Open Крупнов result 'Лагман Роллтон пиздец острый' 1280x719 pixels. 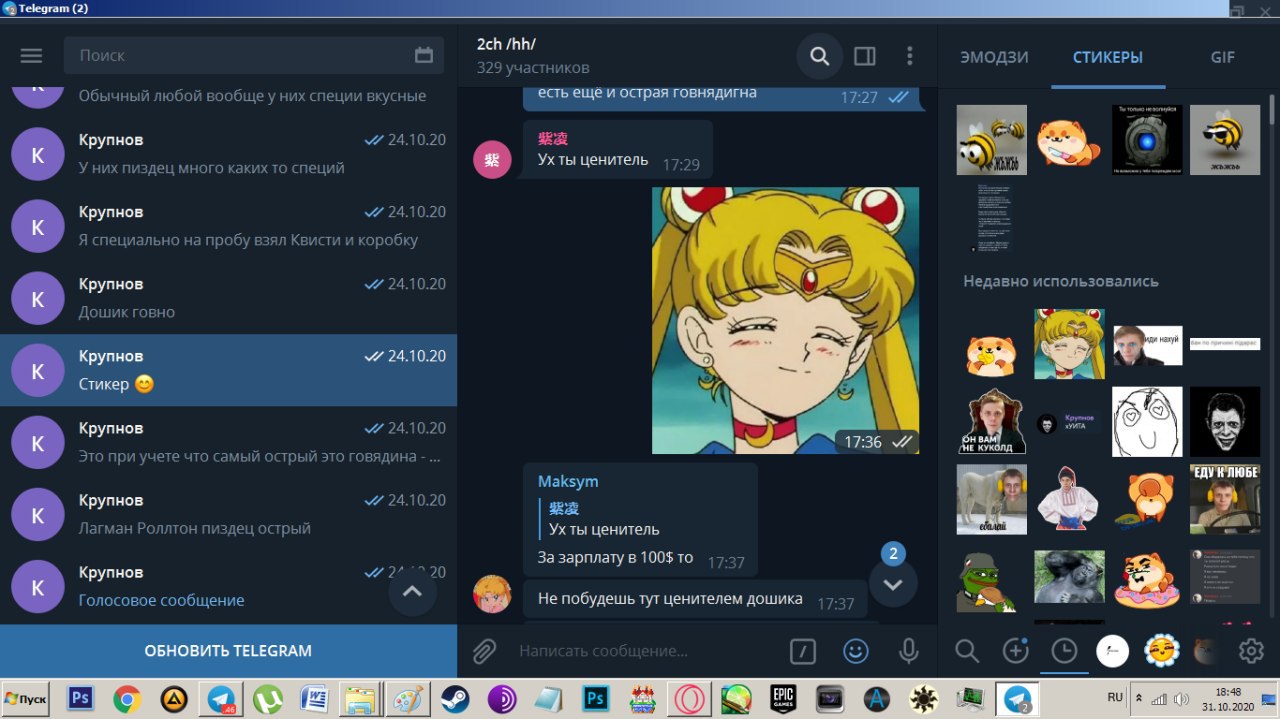(228, 514)
